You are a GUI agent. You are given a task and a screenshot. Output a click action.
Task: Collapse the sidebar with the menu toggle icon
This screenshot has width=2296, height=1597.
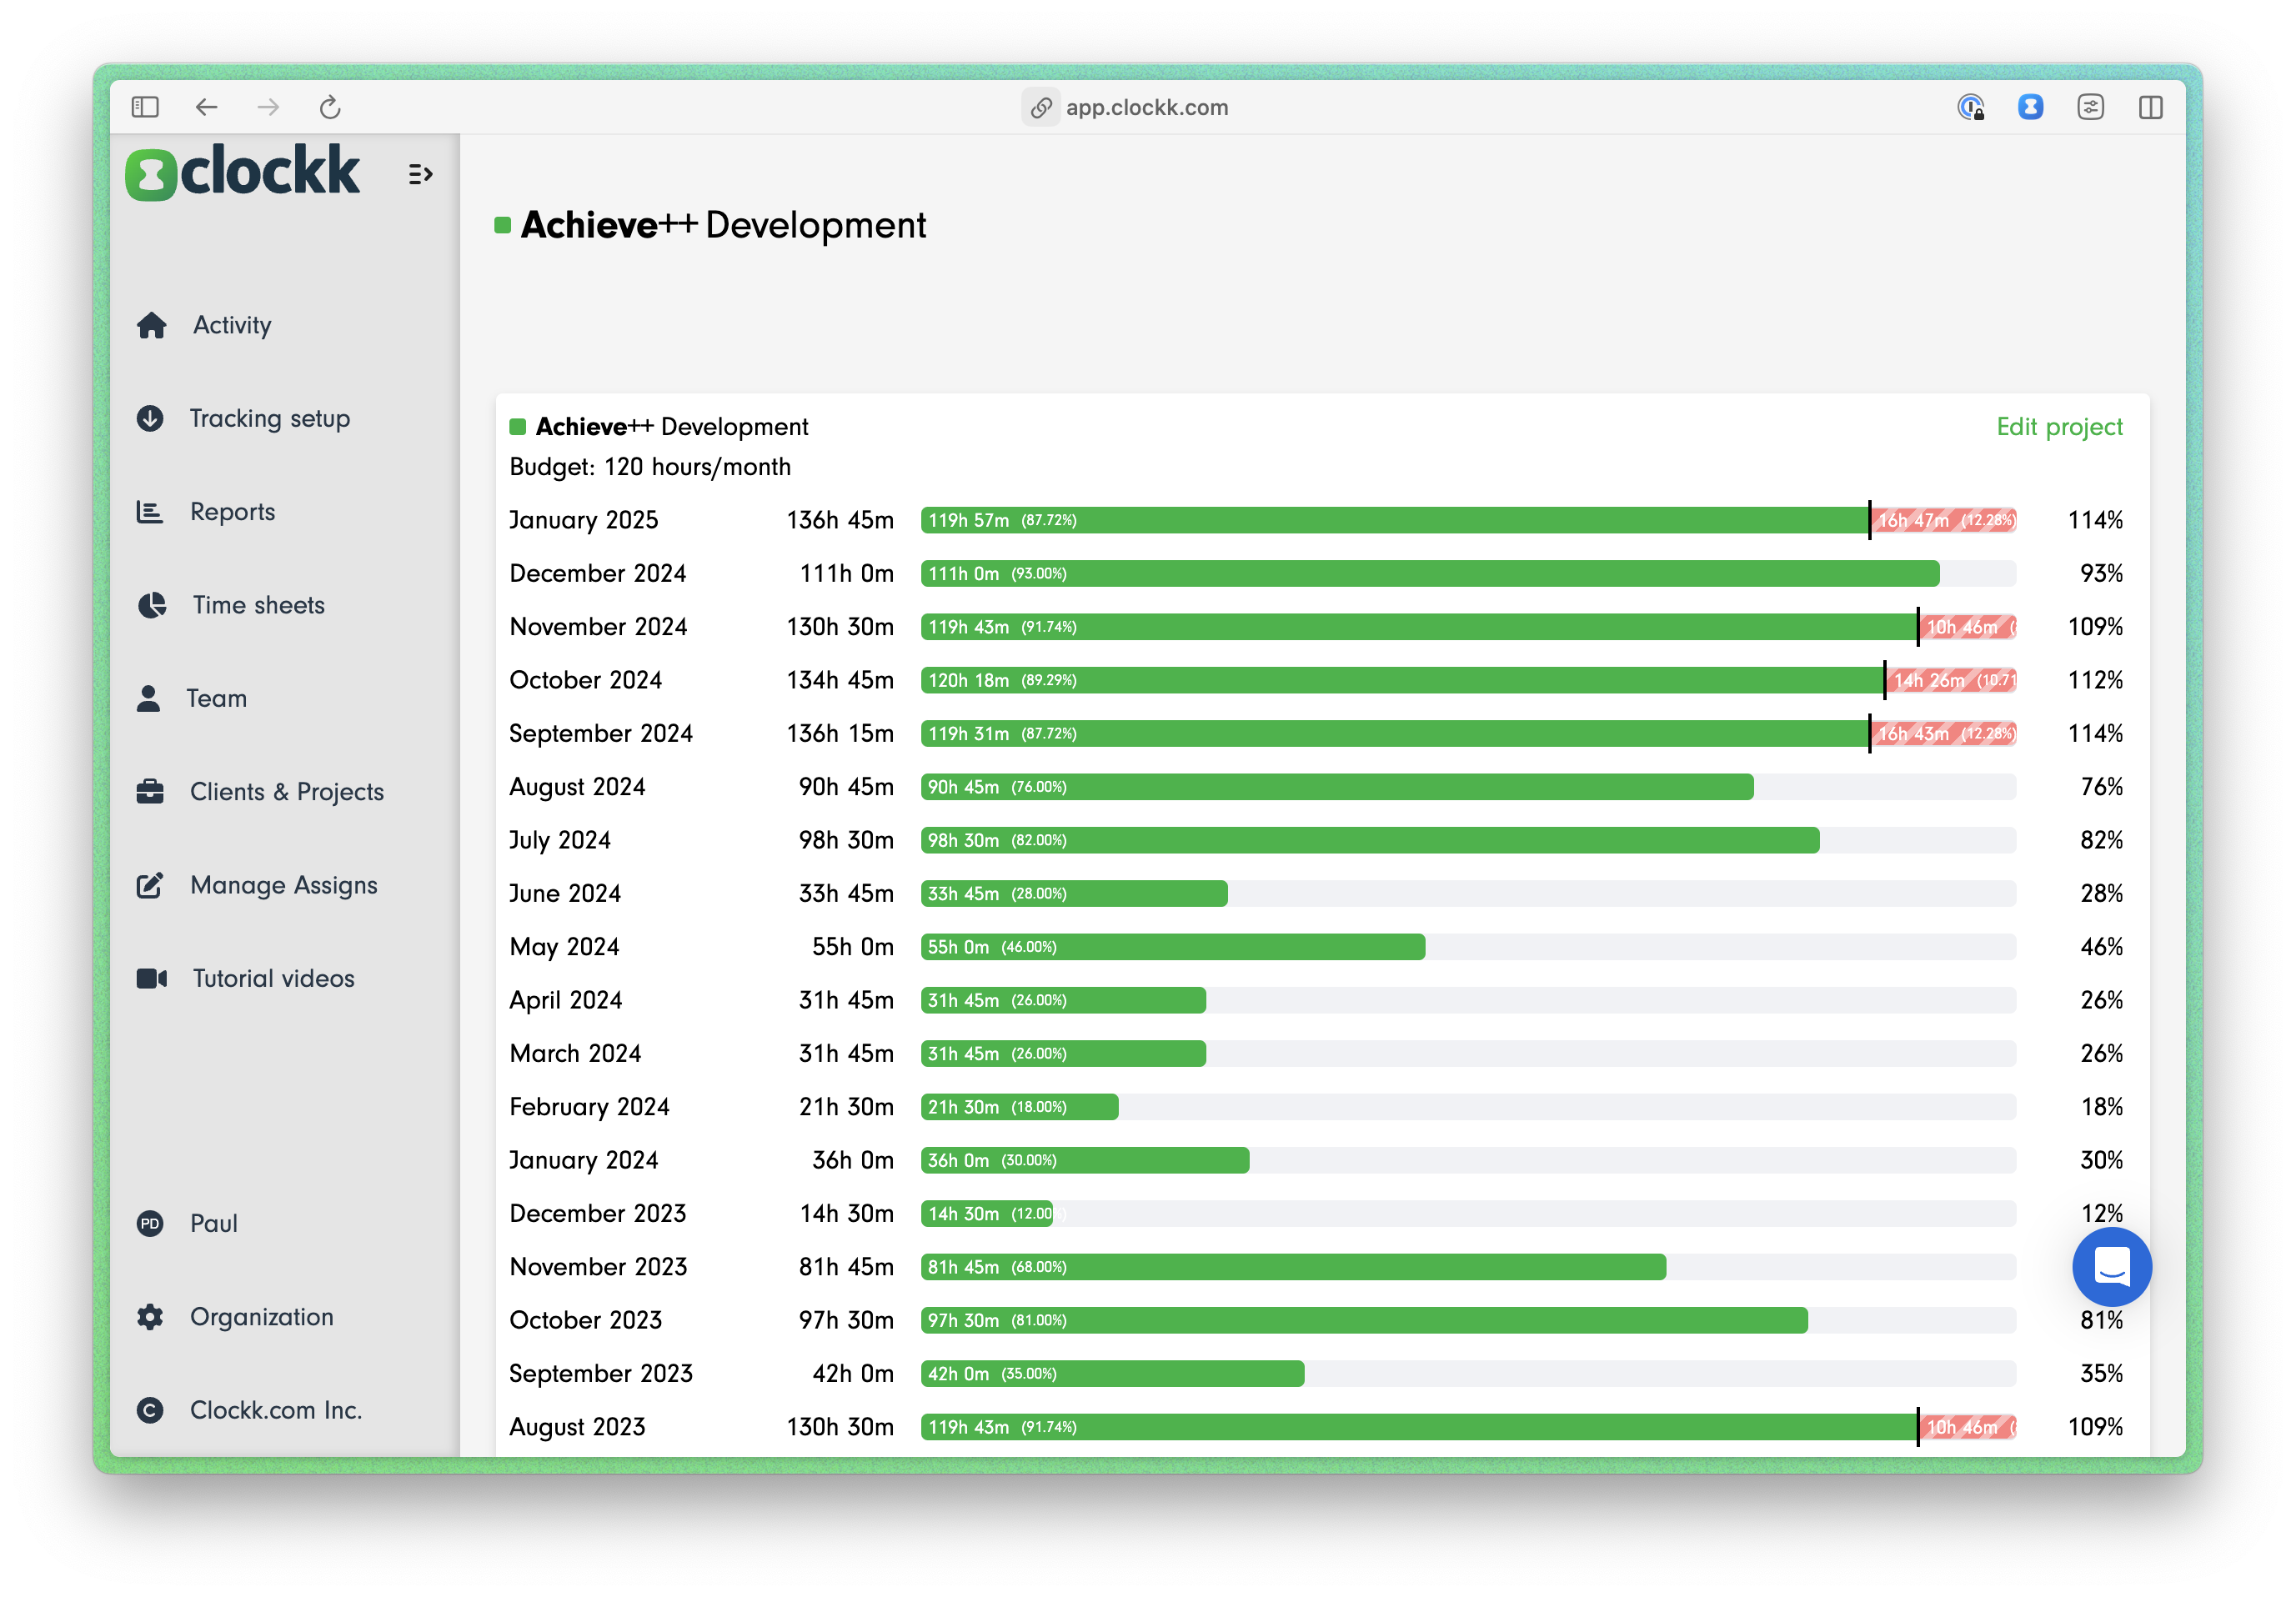click(420, 175)
